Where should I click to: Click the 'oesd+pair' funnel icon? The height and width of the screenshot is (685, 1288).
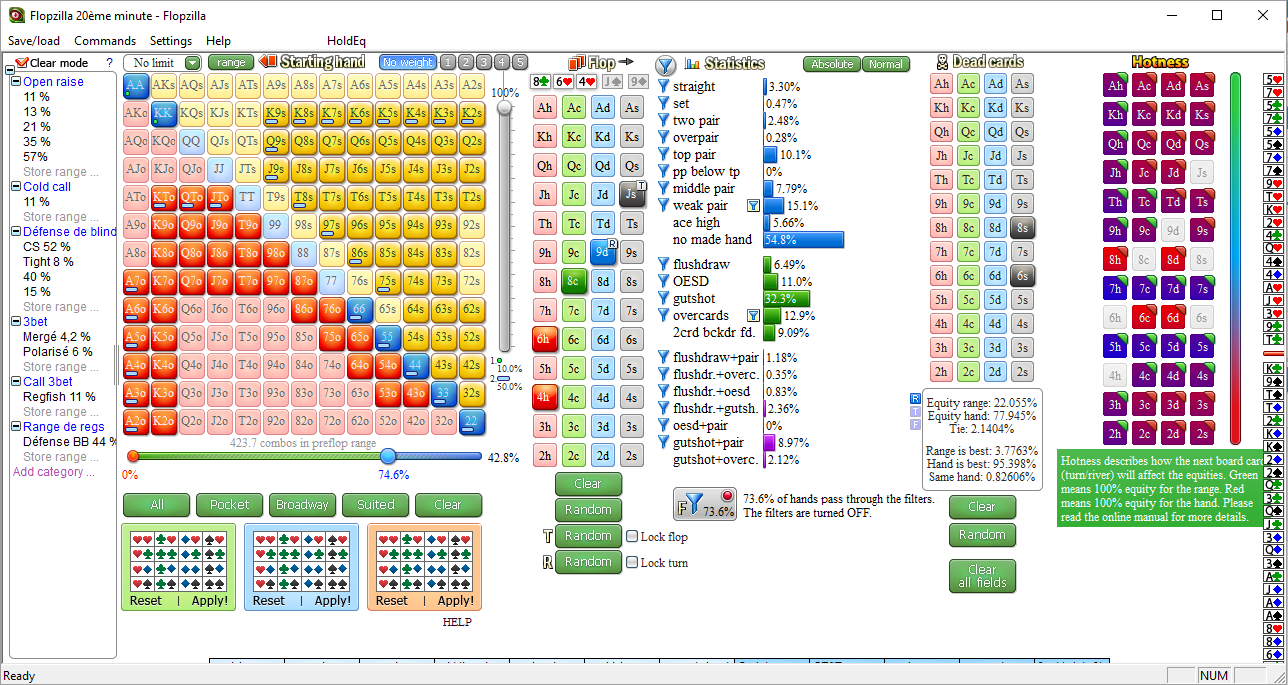[x=663, y=425]
